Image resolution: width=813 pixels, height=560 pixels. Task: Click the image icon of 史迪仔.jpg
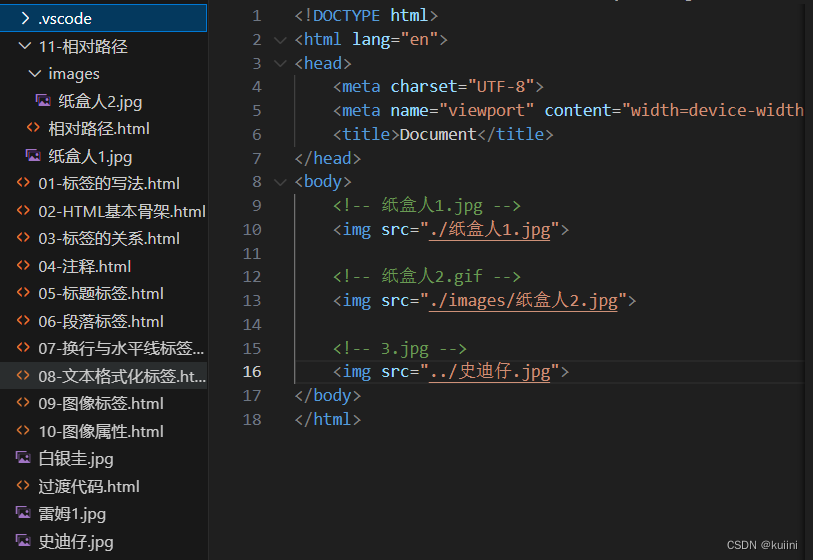23,540
